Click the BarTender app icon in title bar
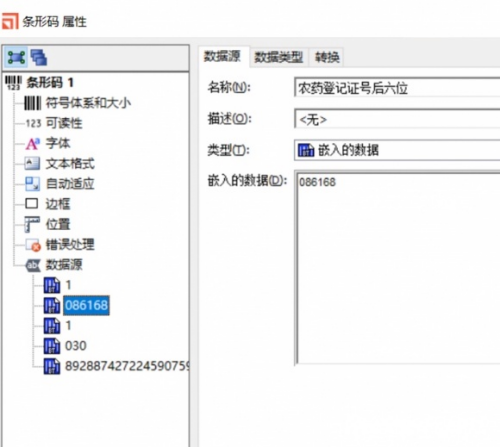Viewport: 500px width, 447px height. pos(10,21)
